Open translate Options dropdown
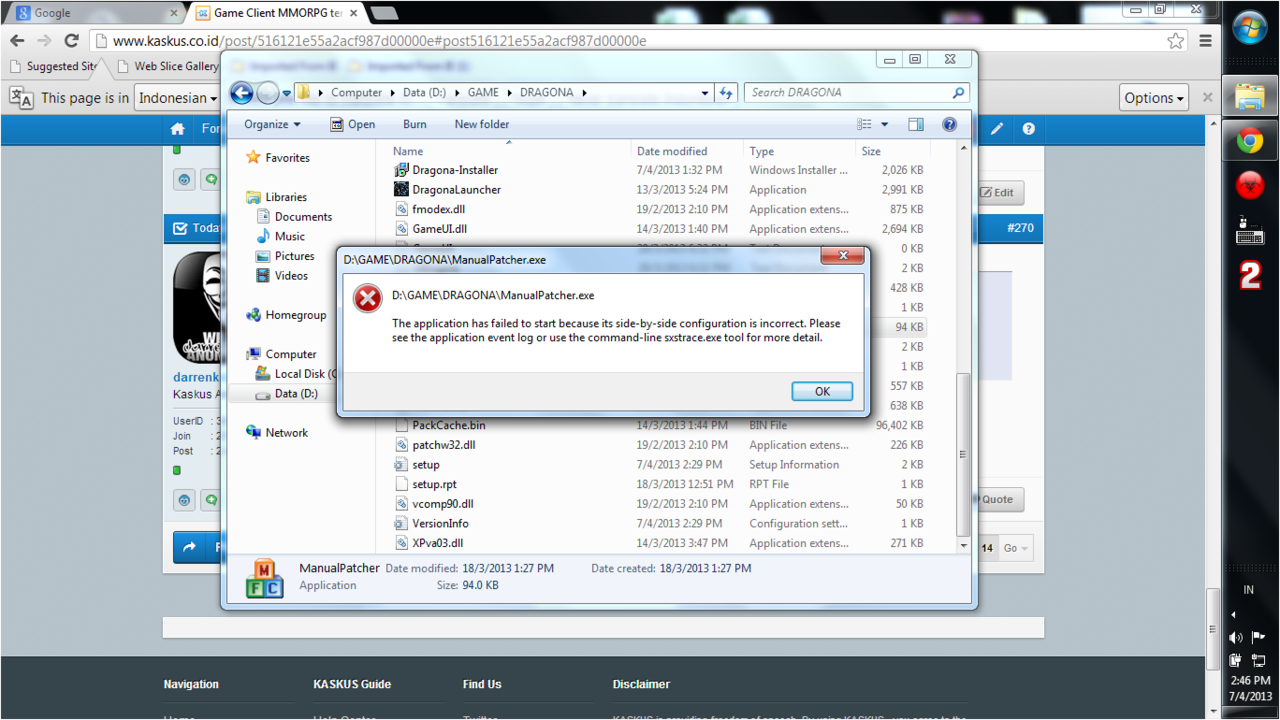This screenshot has width=1280, height=720. tap(1154, 98)
